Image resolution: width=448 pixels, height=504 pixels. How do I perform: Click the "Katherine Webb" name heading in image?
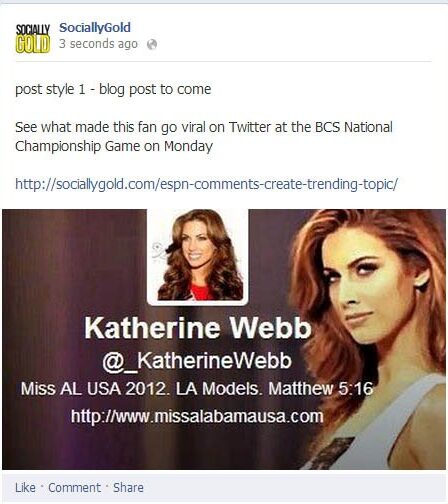coord(198,328)
